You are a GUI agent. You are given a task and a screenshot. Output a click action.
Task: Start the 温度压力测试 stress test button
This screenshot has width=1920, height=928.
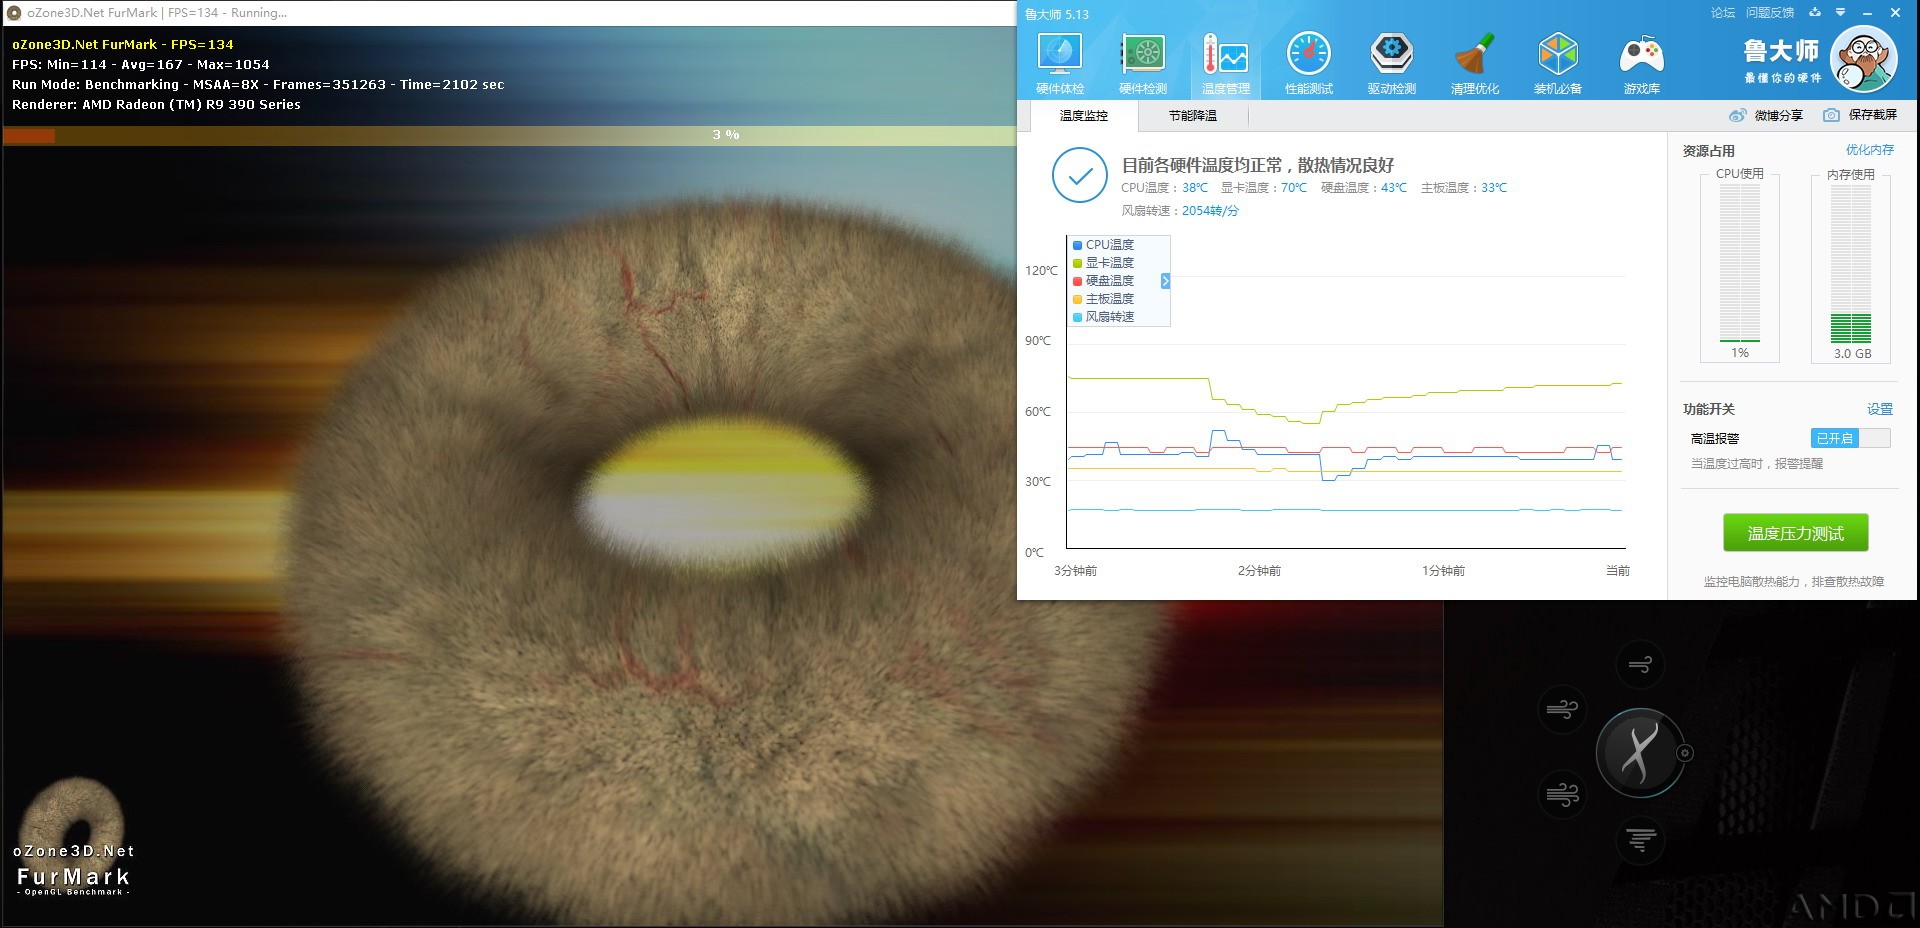[x=1795, y=533]
